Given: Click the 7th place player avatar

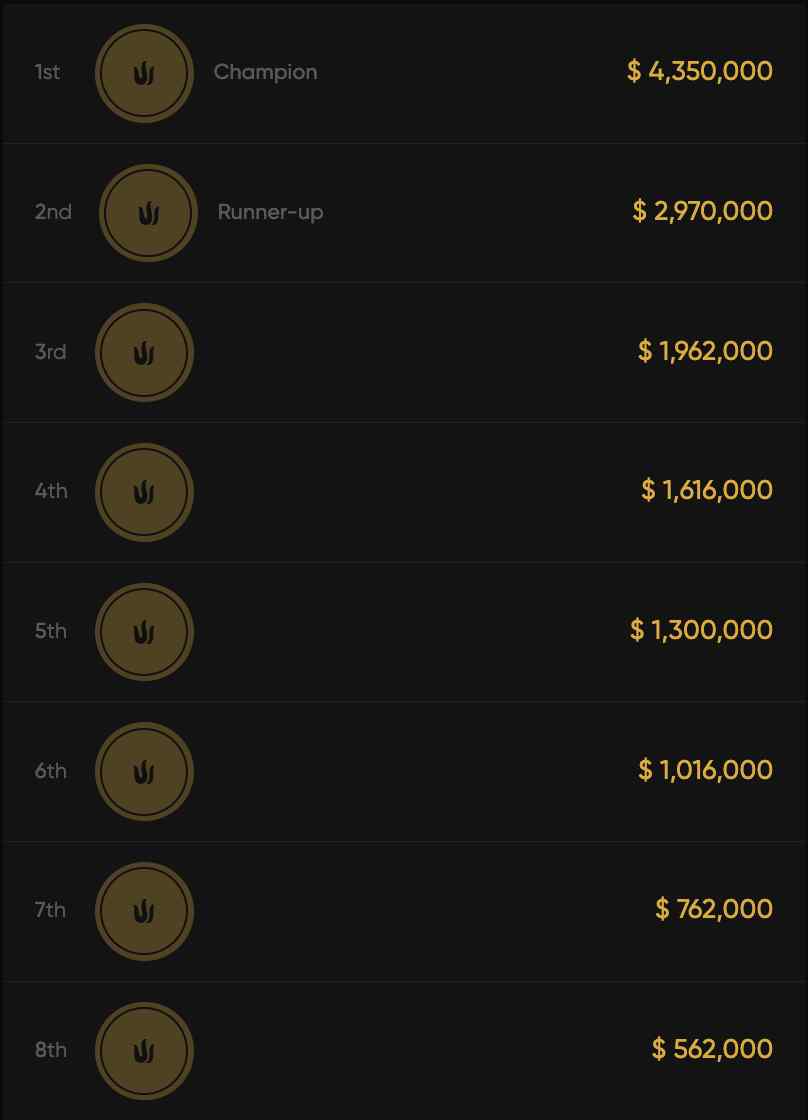Looking at the screenshot, I should pyautogui.click(x=144, y=911).
